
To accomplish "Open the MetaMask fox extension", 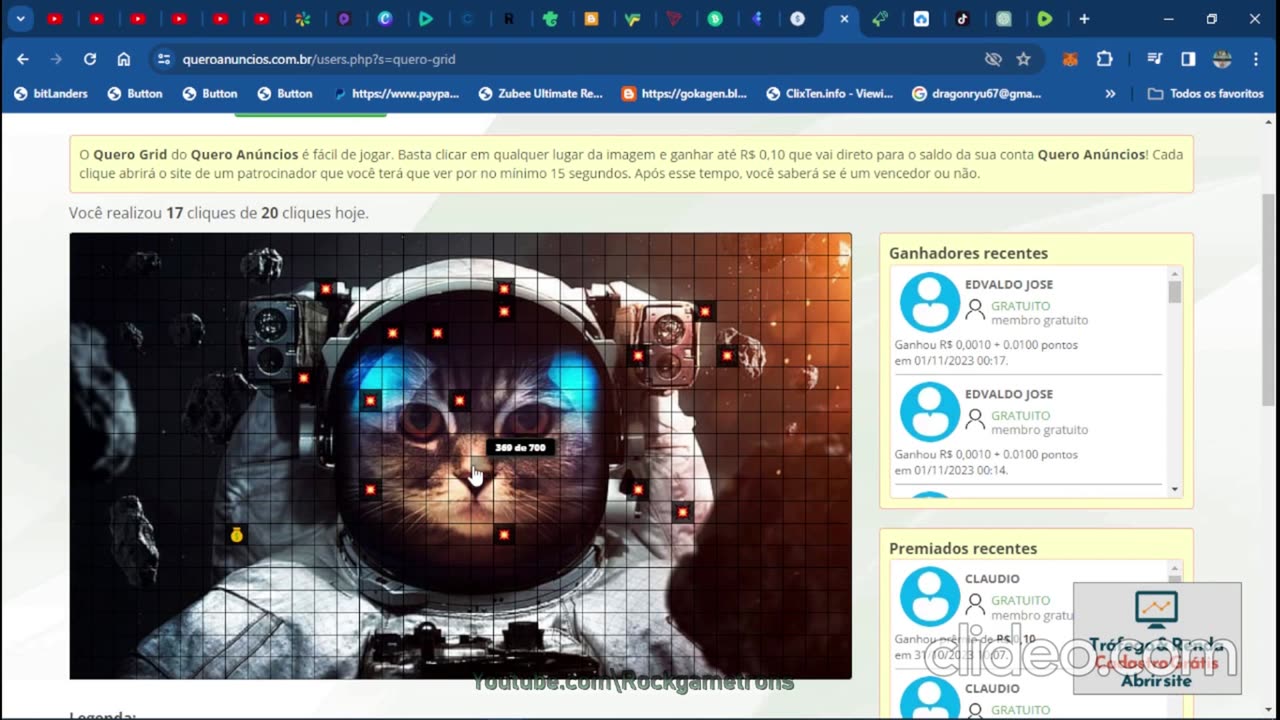I will (x=1070, y=59).
